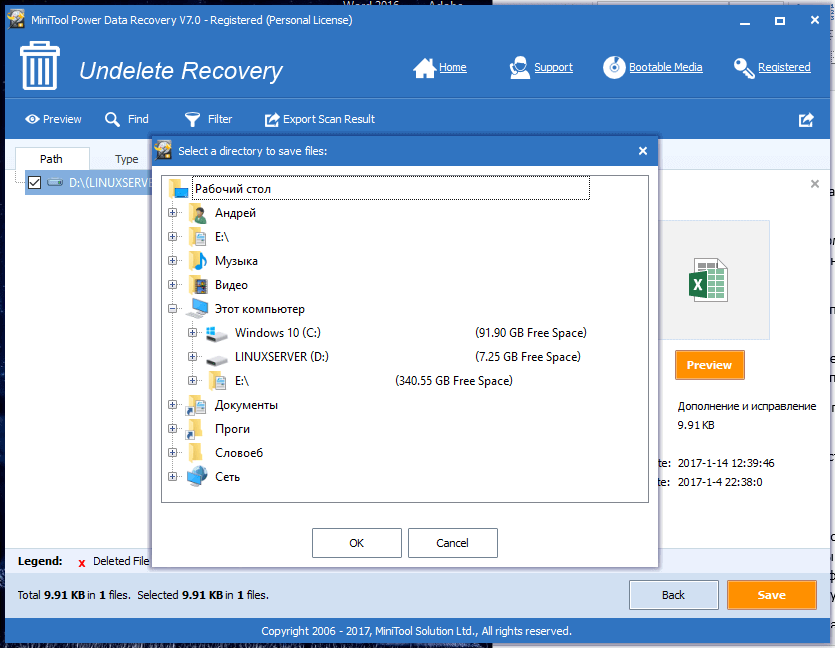
Task: Select the LINUXSERVER (D:) drive
Action: point(281,357)
